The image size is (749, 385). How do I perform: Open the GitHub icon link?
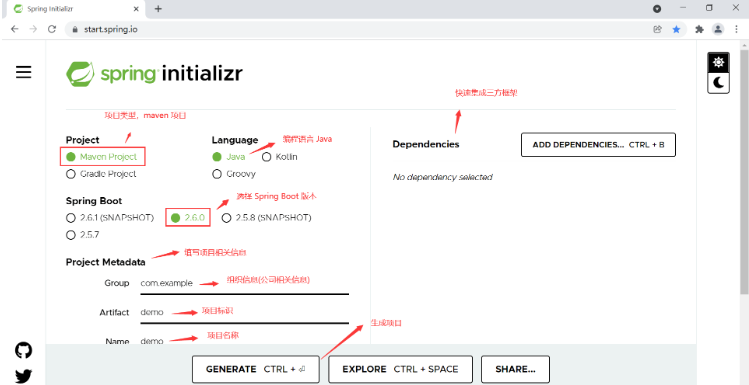(23, 351)
